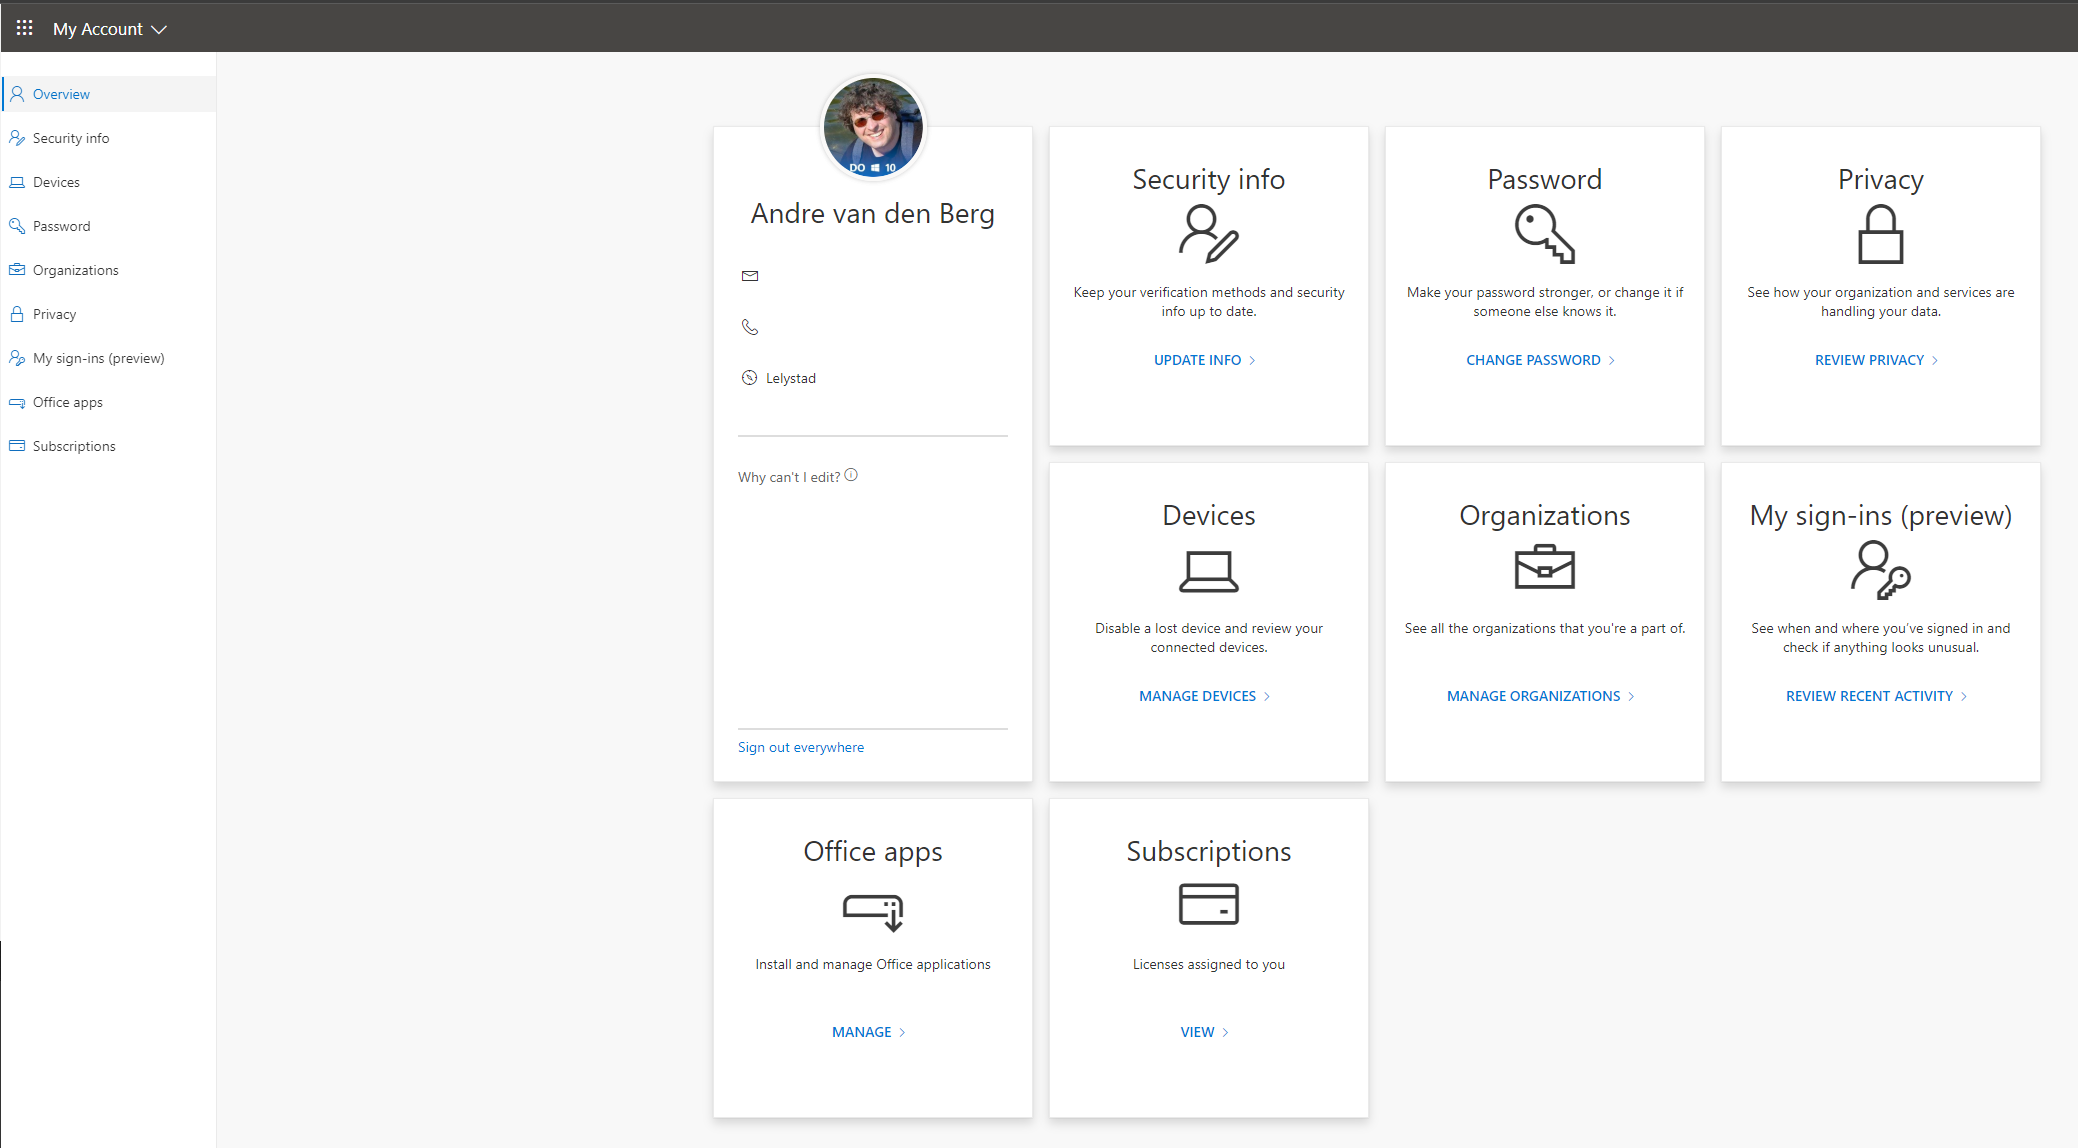This screenshot has height=1148, width=2078.
Task: Click the info icon beside Why can't I edit
Action: 851,475
